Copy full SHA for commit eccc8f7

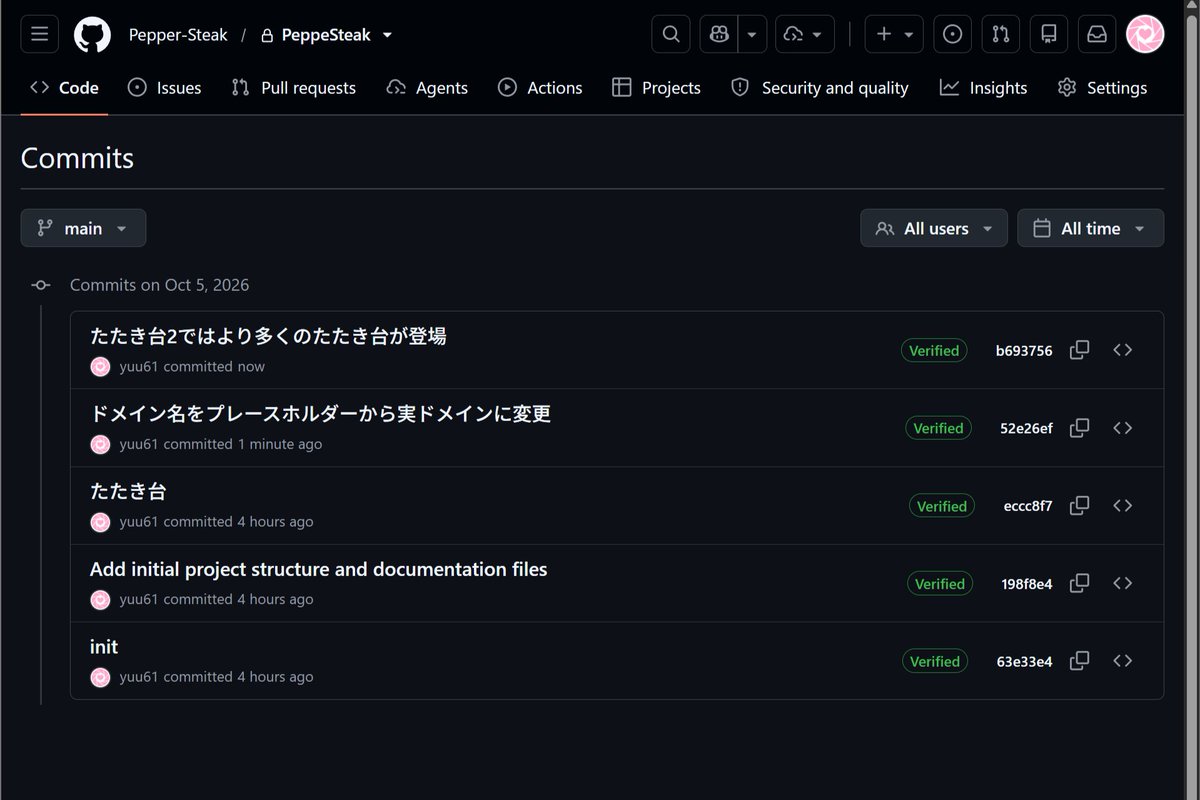click(1080, 506)
